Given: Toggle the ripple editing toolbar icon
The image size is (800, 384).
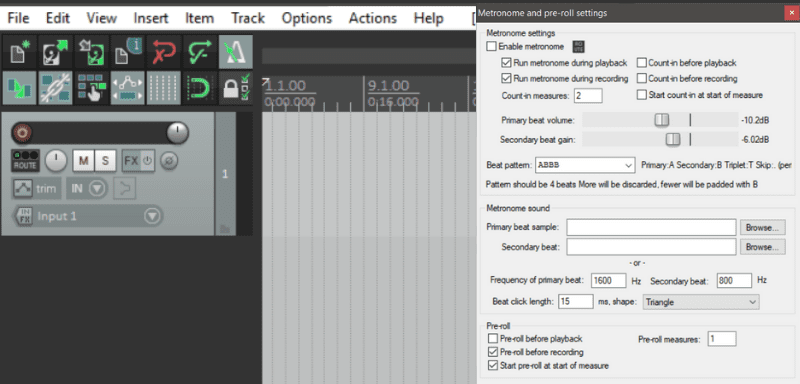Looking at the screenshot, I should (91, 88).
